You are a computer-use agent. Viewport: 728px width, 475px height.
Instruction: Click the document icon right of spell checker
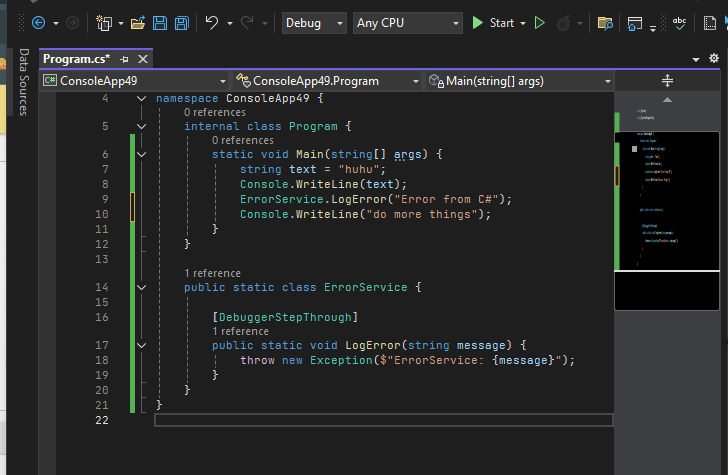click(x=710, y=23)
